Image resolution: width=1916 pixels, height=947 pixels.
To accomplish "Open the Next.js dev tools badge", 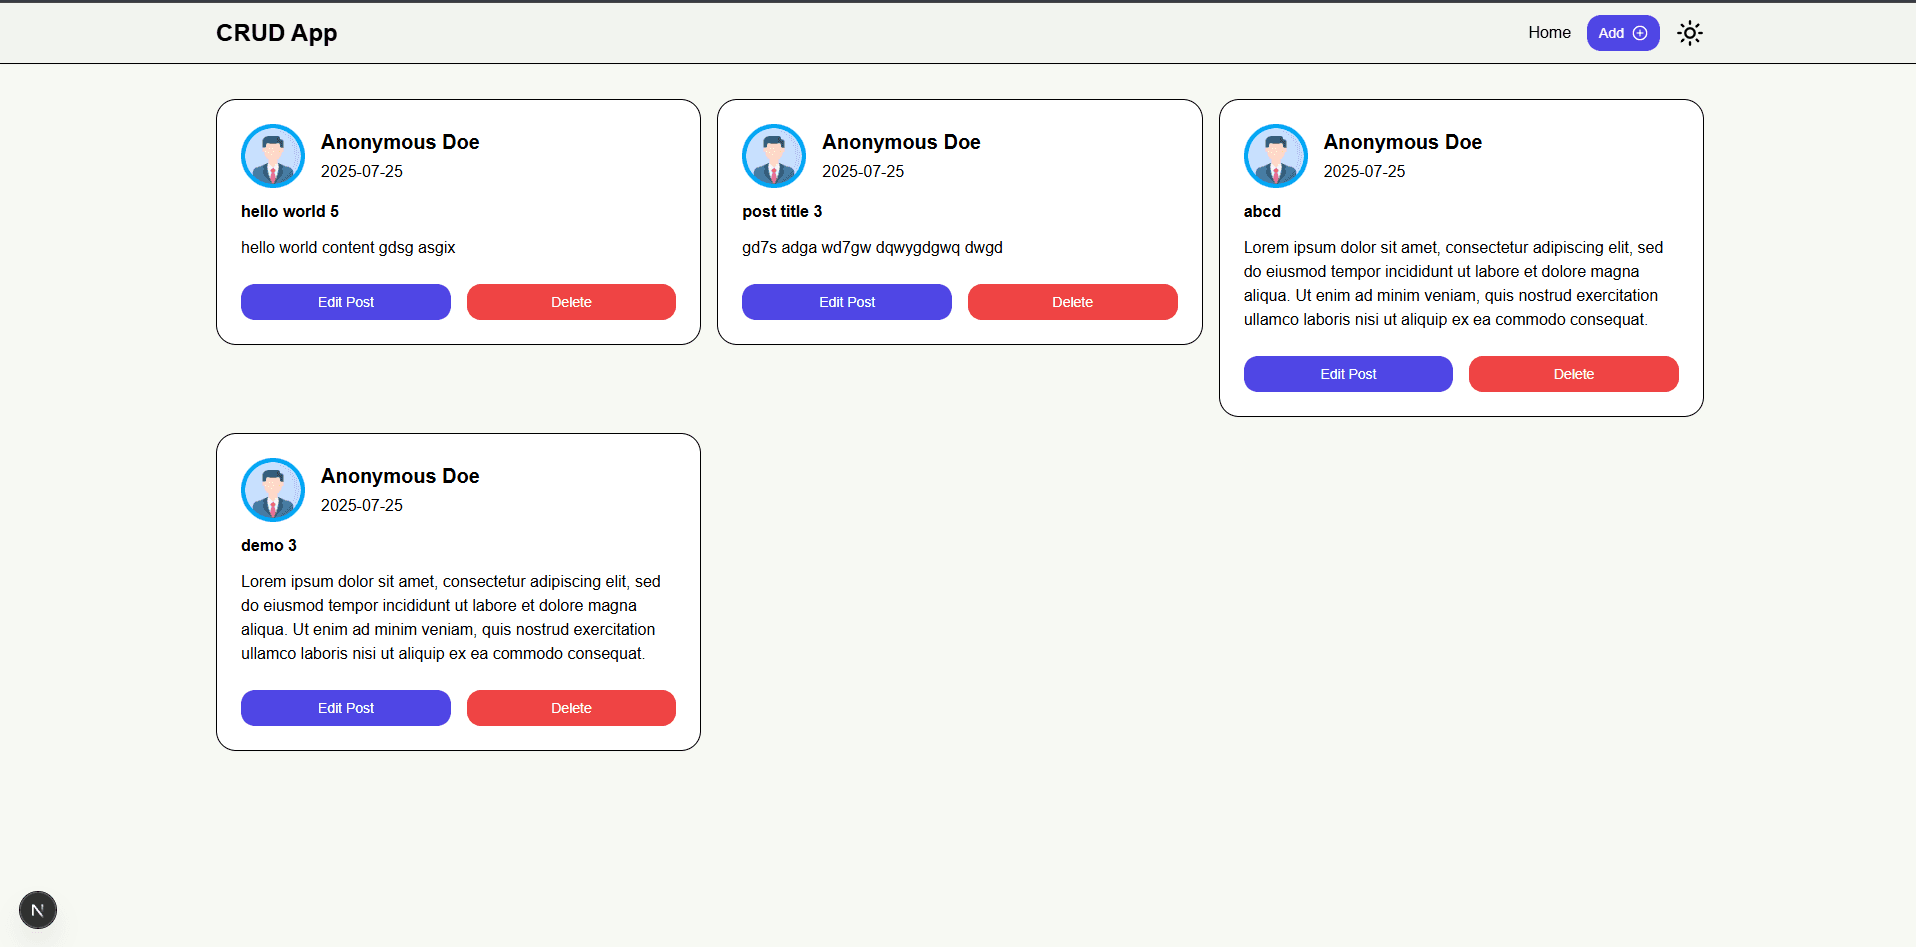I will click(x=38, y=910).
